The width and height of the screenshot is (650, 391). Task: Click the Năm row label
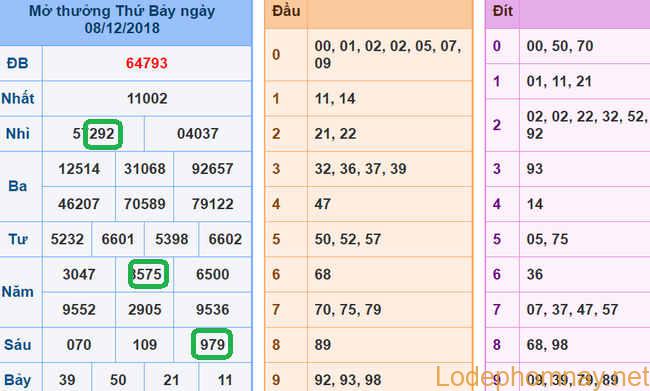(x=17, y=292)
